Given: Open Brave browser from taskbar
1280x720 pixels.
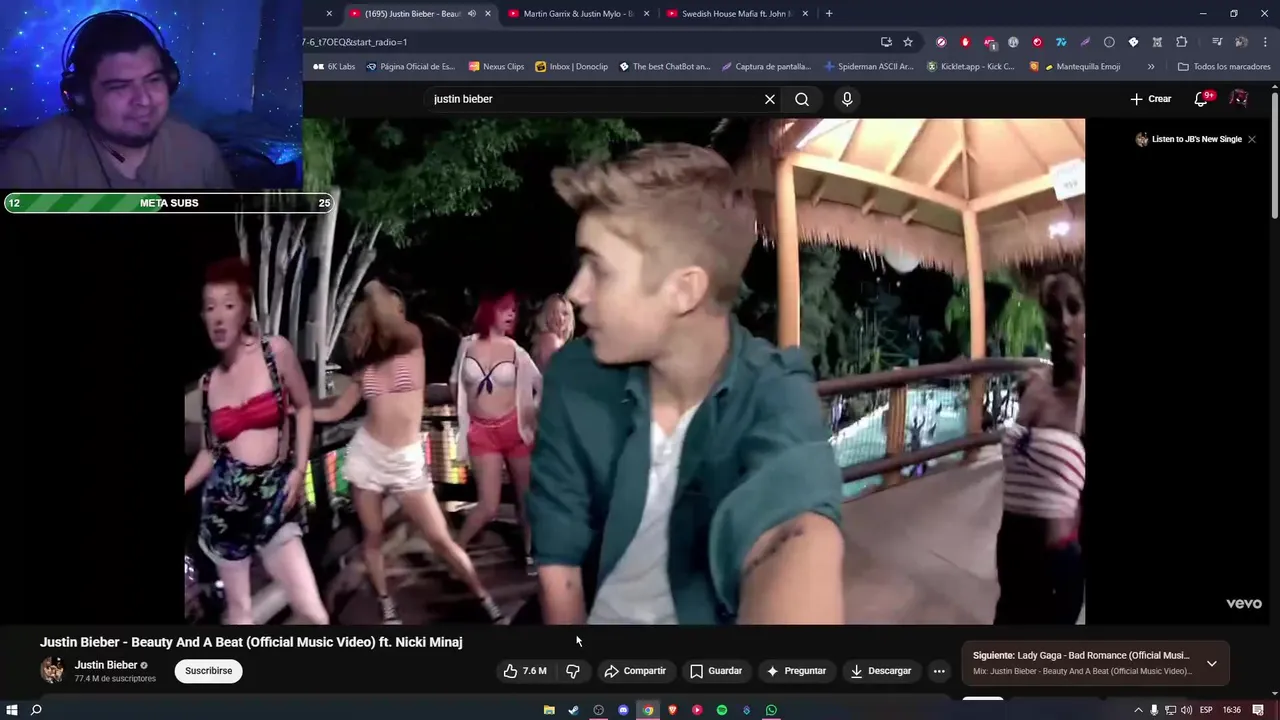Looking at the screenshot, I should (672, 710).
